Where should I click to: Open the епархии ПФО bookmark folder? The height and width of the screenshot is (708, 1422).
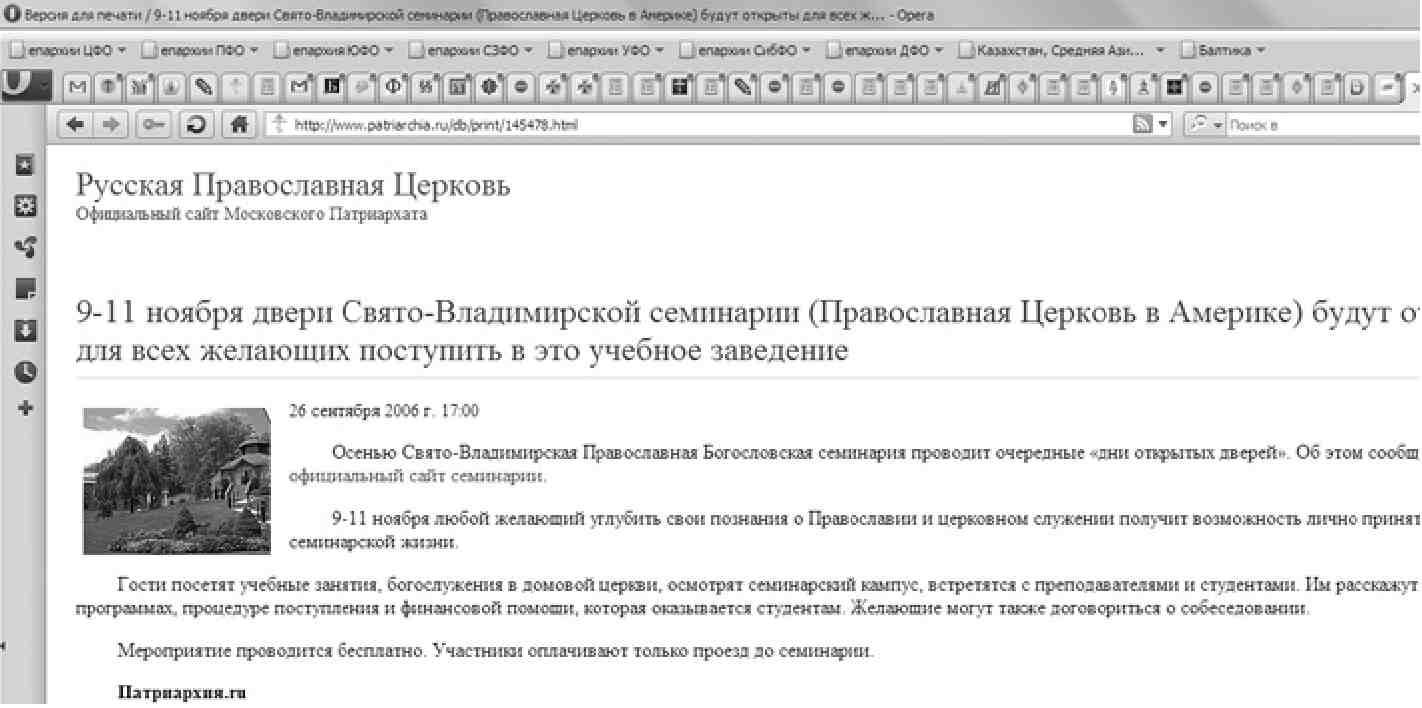pos(200,49)
